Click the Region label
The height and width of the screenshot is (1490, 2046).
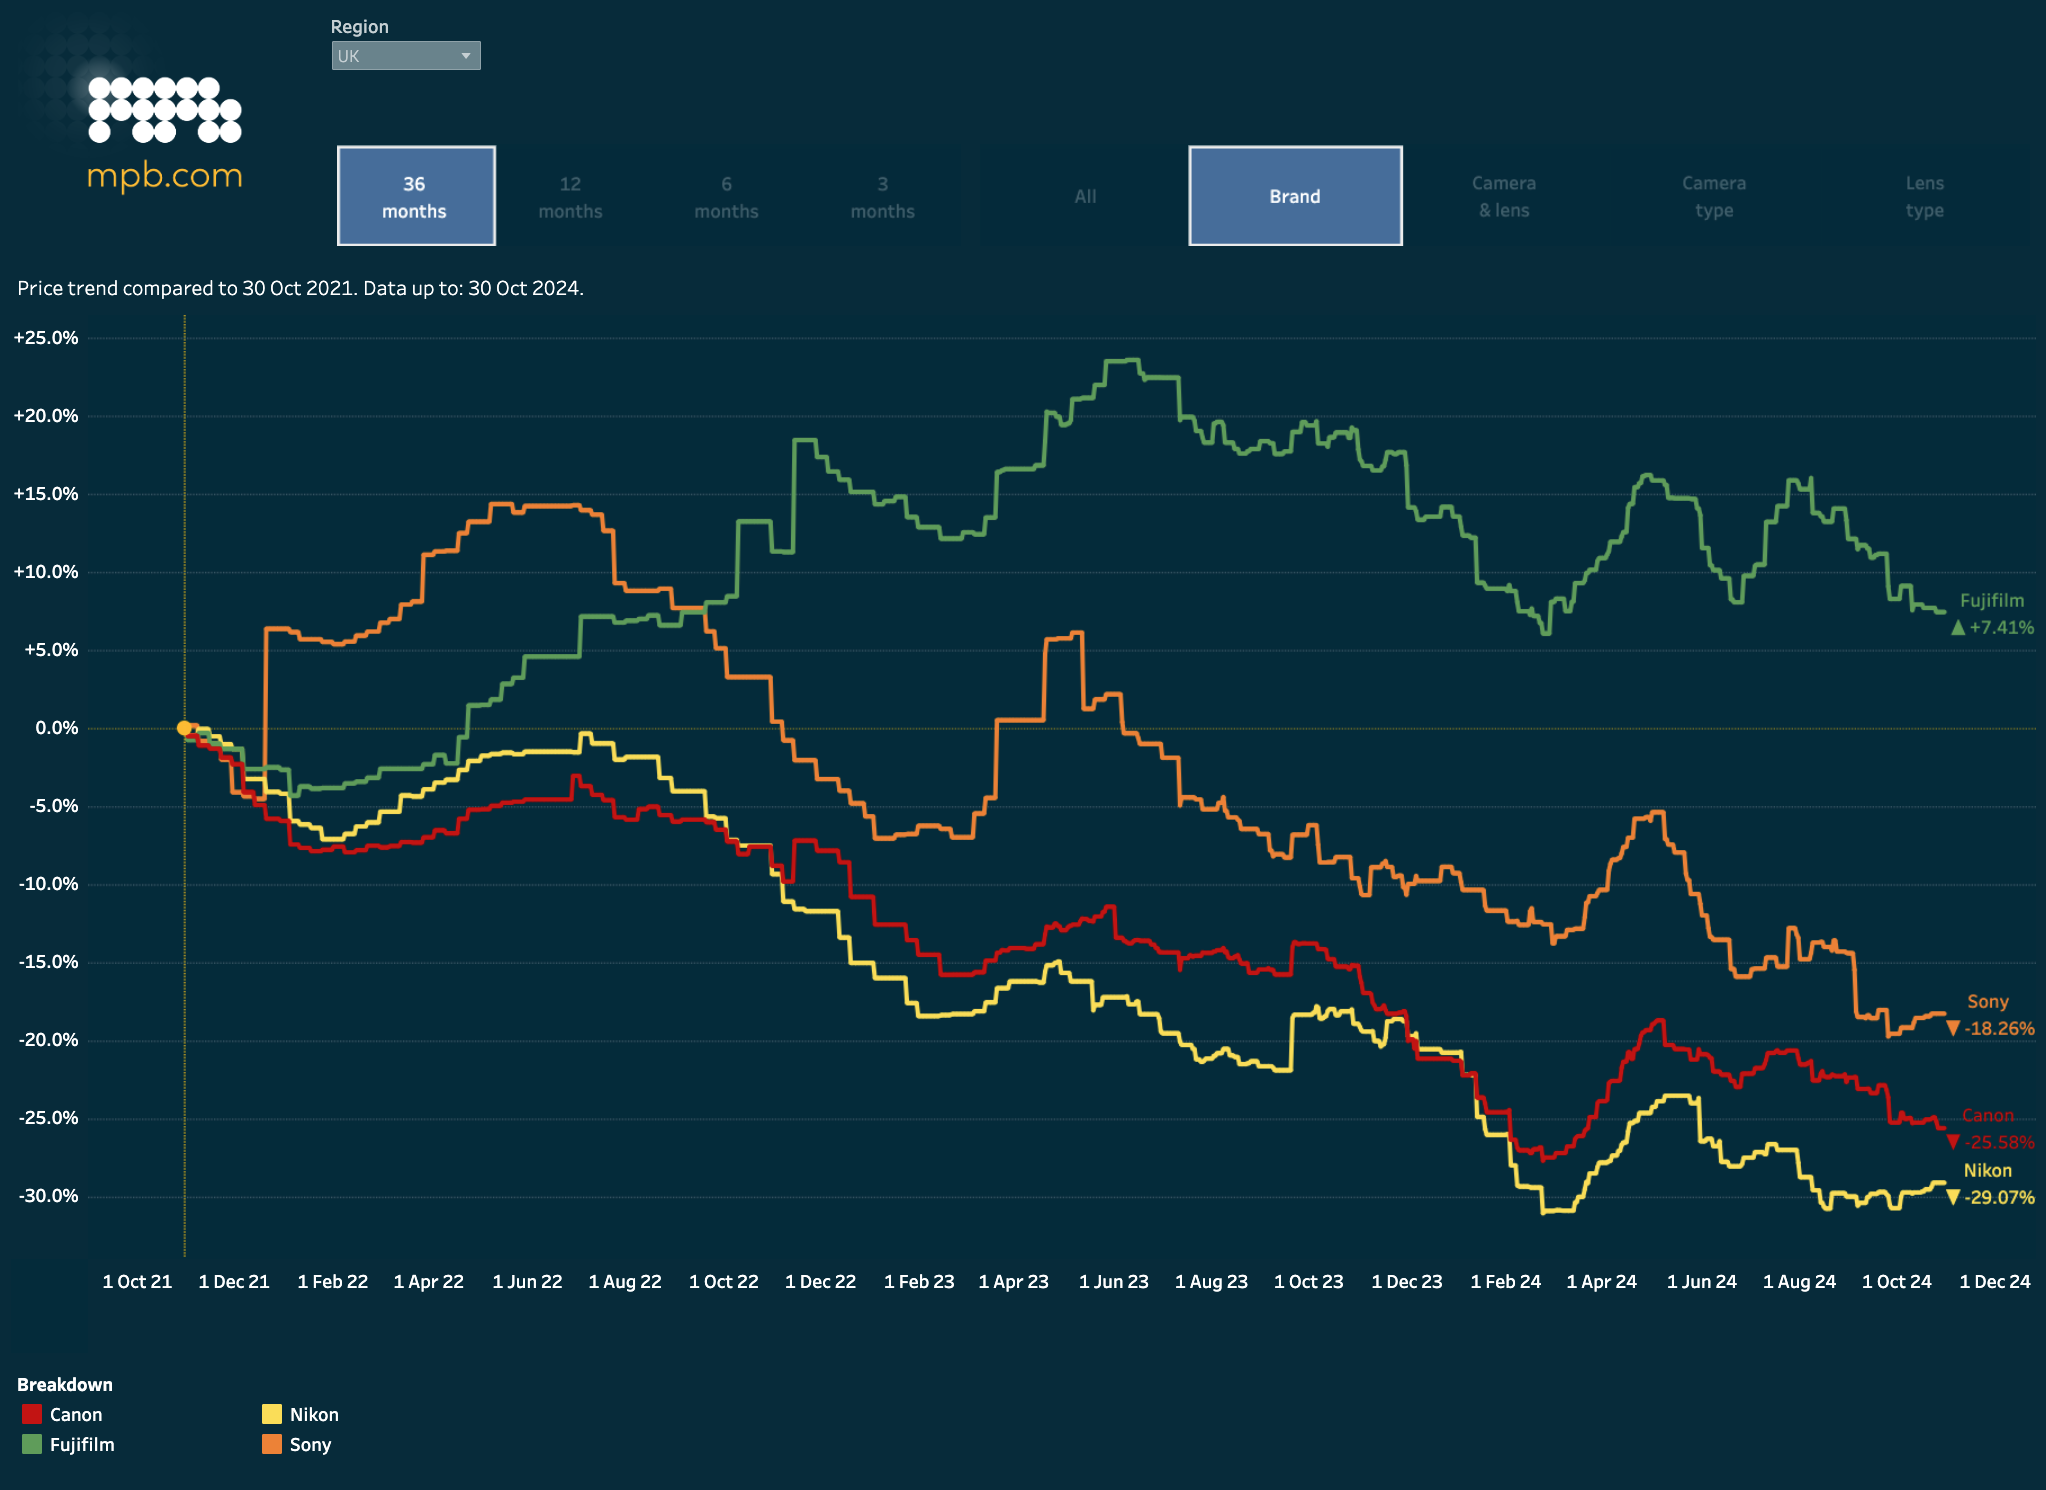click(360, 27)
